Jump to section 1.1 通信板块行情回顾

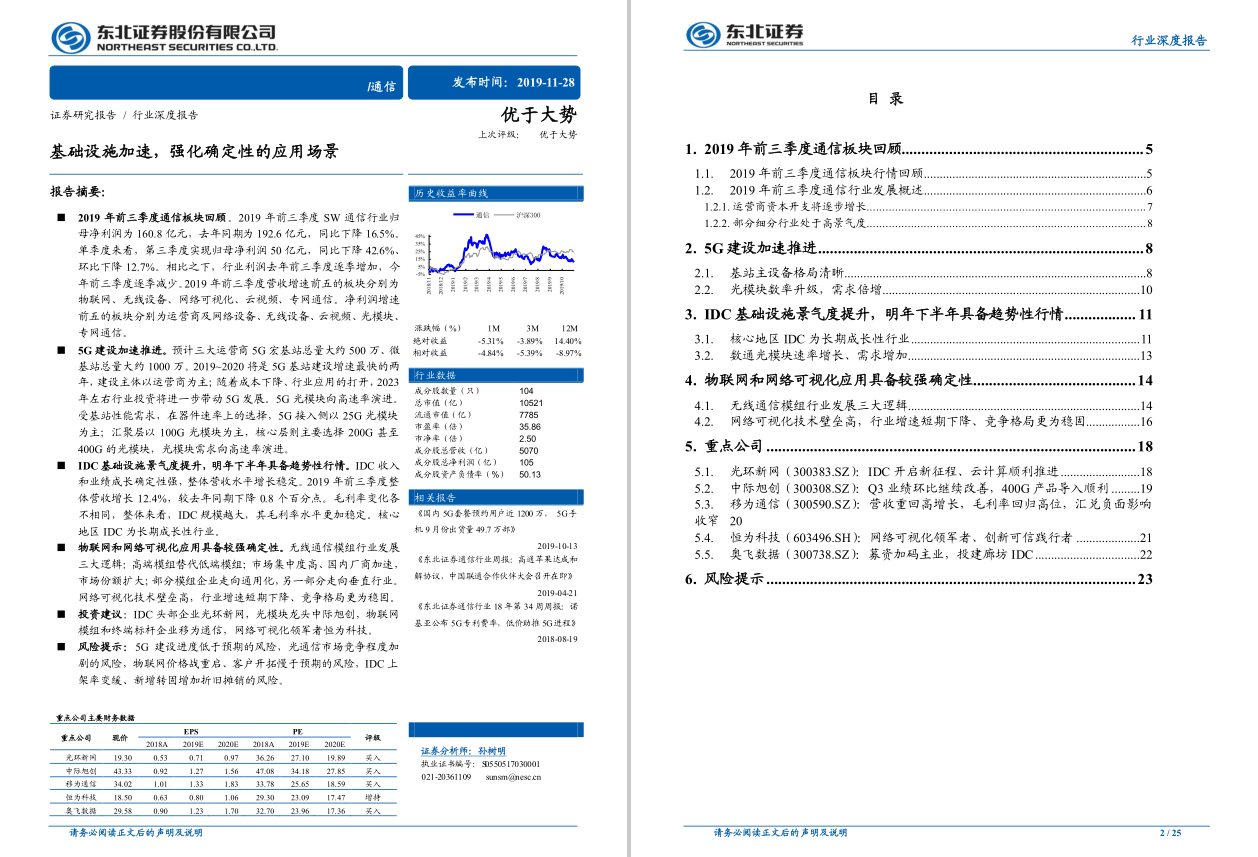pyautogui.click(x=924, y=173)
